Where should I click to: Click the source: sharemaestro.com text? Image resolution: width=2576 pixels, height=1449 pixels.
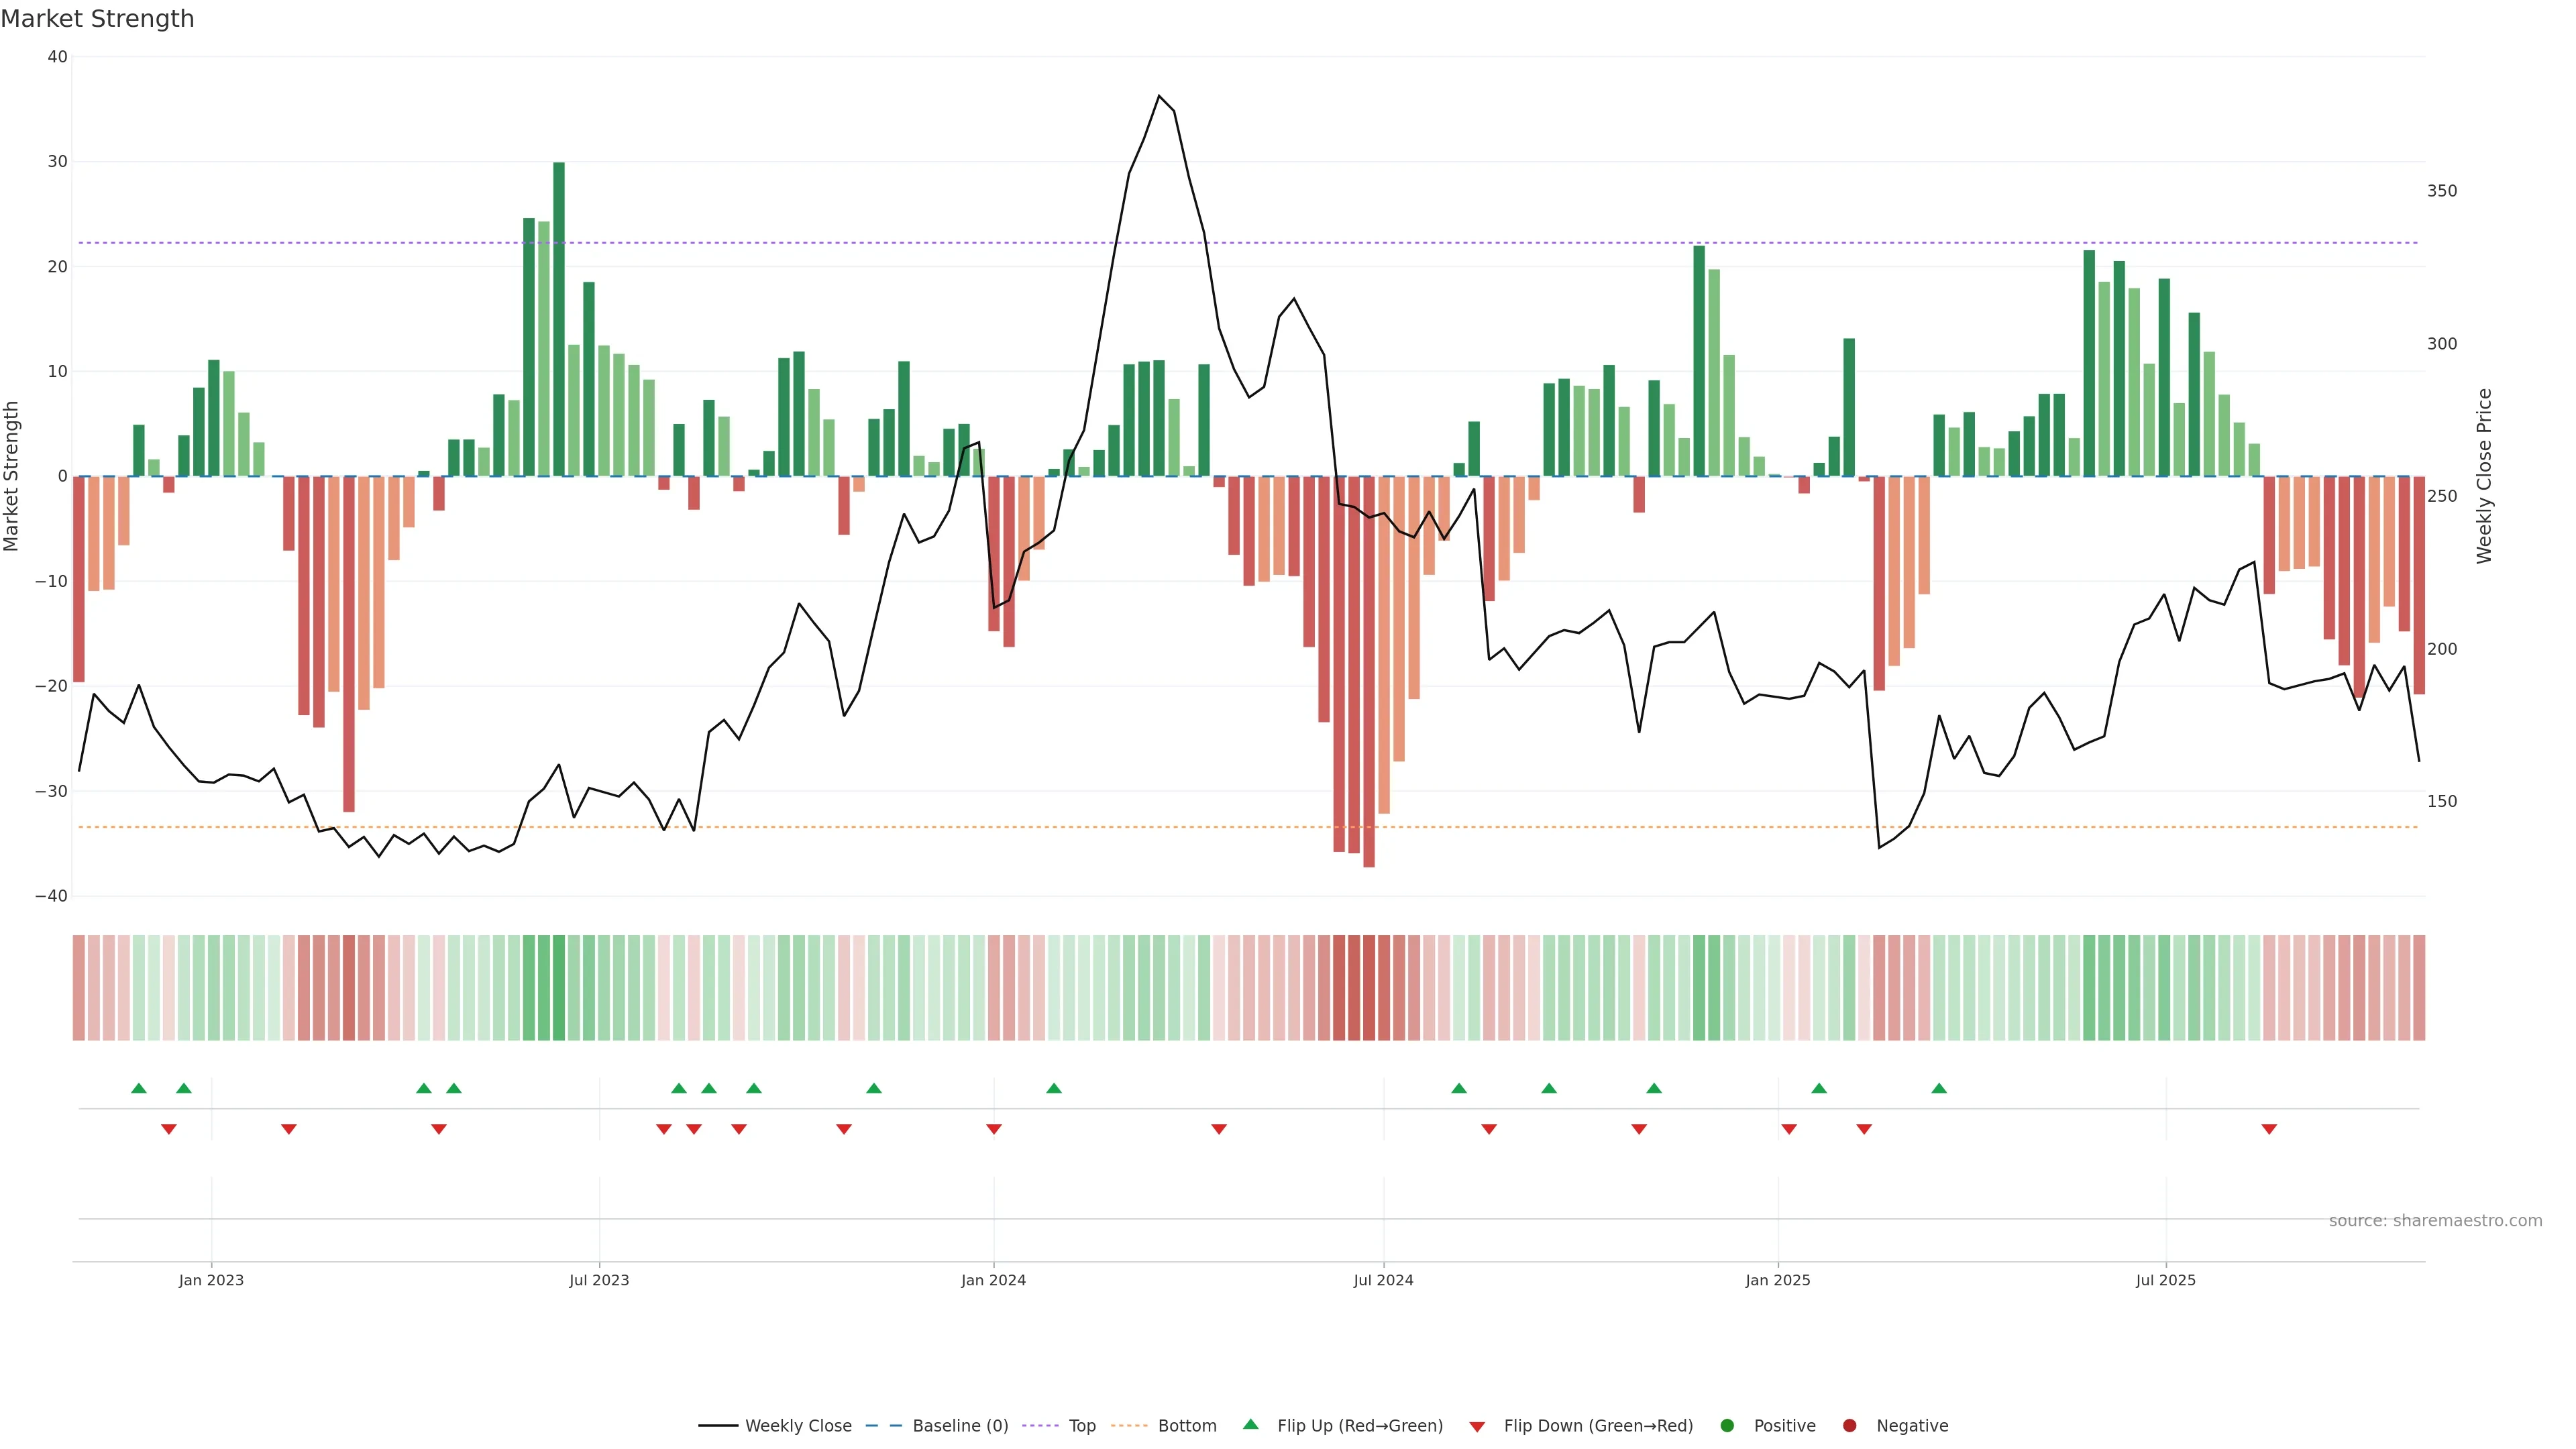[2435, 1220]
